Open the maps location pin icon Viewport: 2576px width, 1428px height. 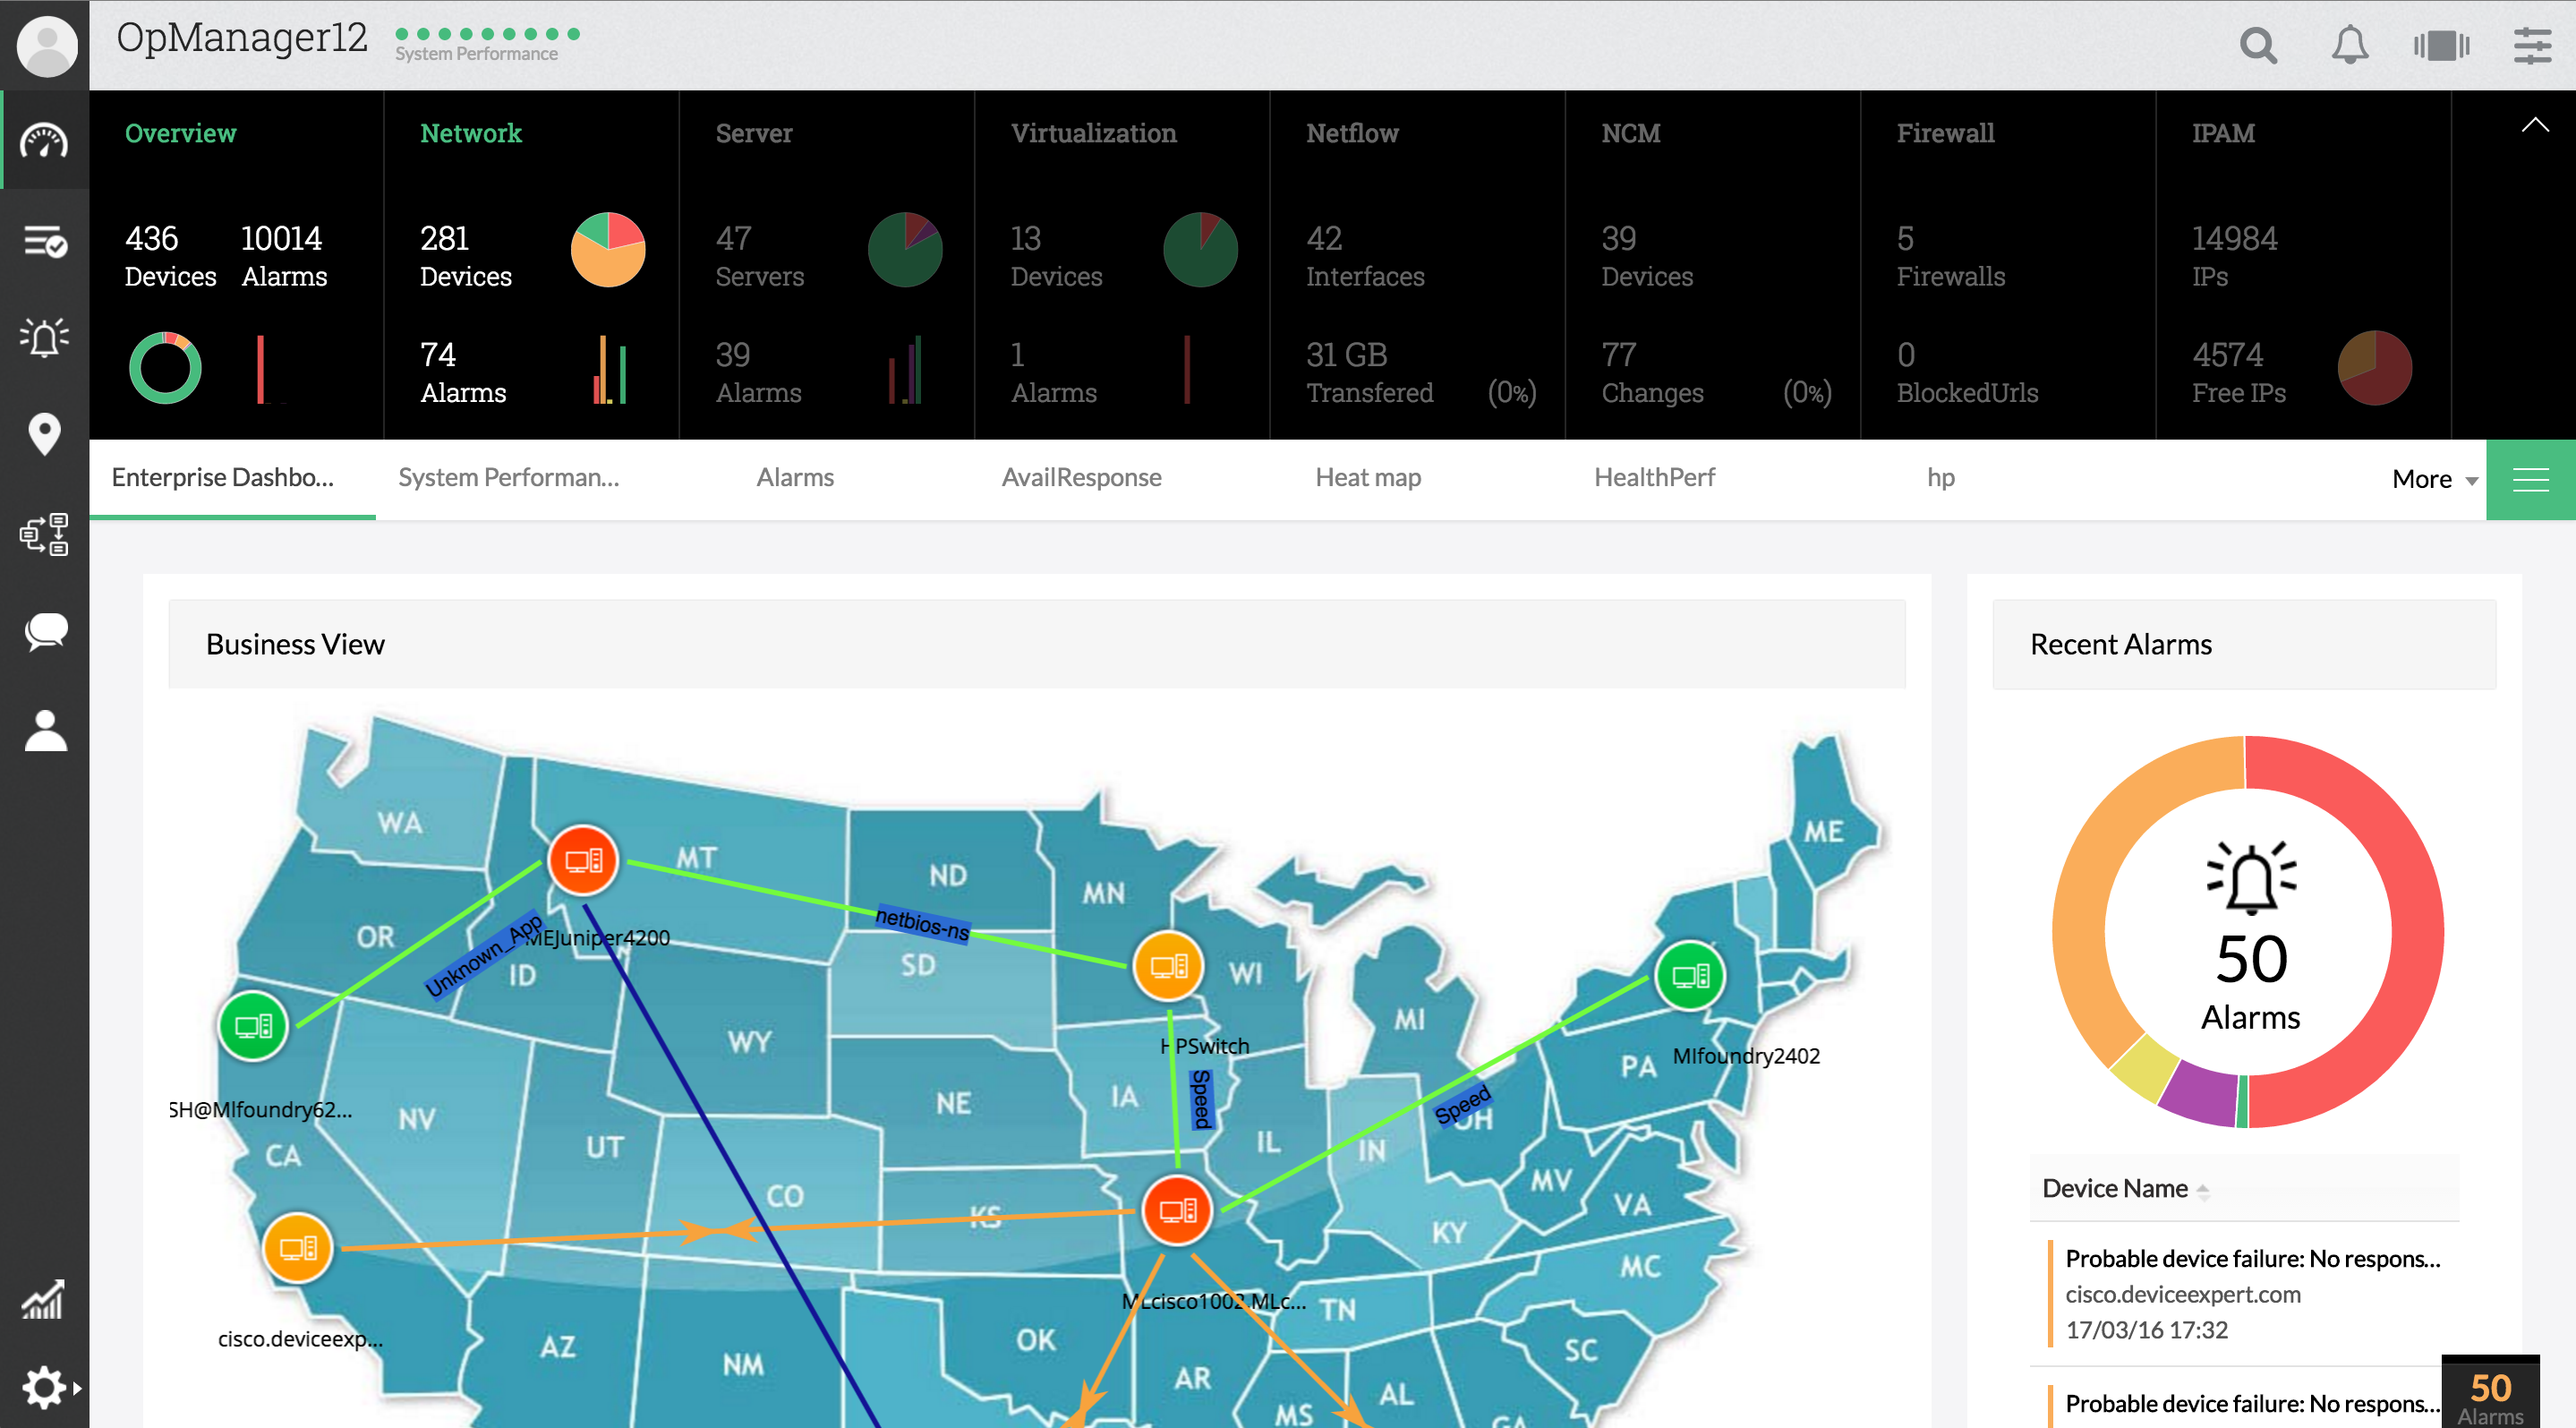click(44, 434)
